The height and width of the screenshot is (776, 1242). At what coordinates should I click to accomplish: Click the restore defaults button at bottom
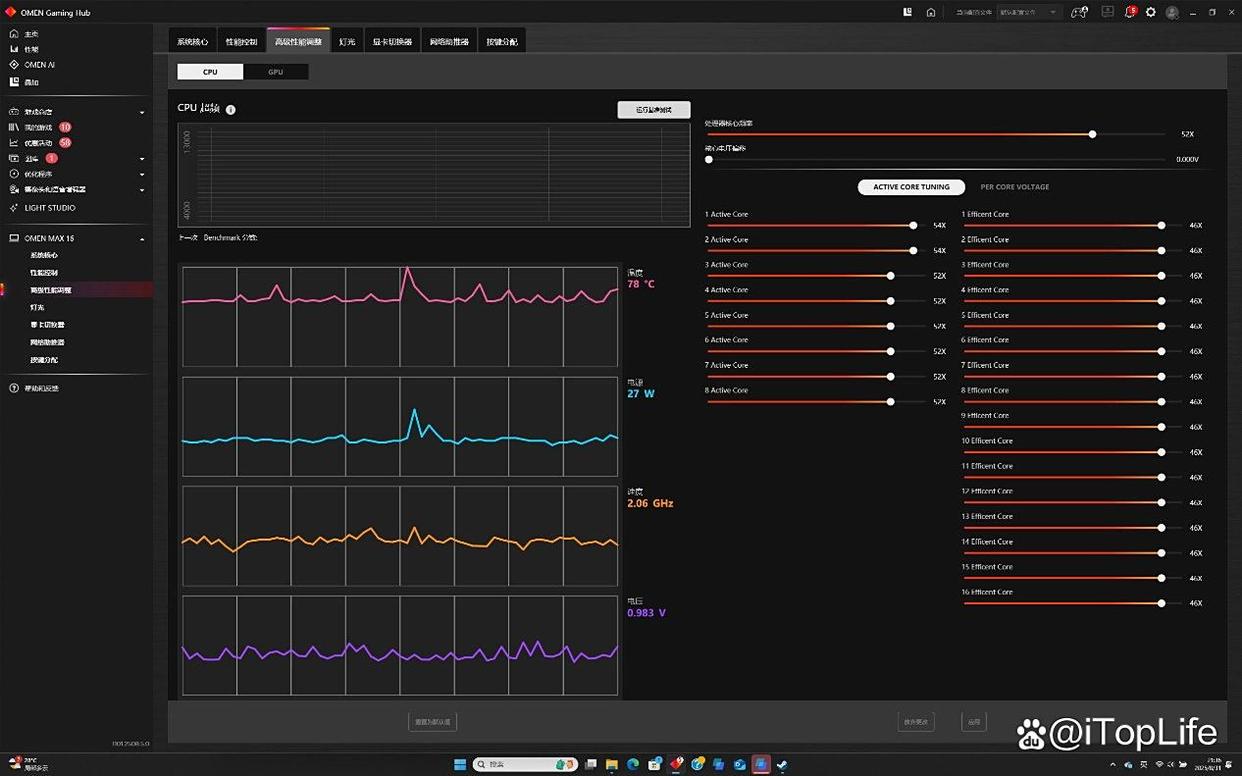click(432, 722)
